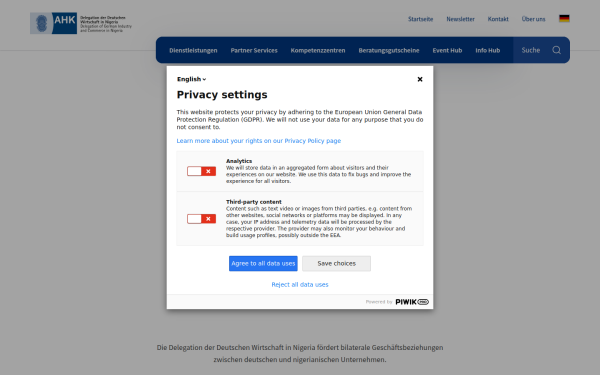The width and height of the screenshot is (600, 375).
Task: Click Agree to all data uses
Action: pos(263,264)
